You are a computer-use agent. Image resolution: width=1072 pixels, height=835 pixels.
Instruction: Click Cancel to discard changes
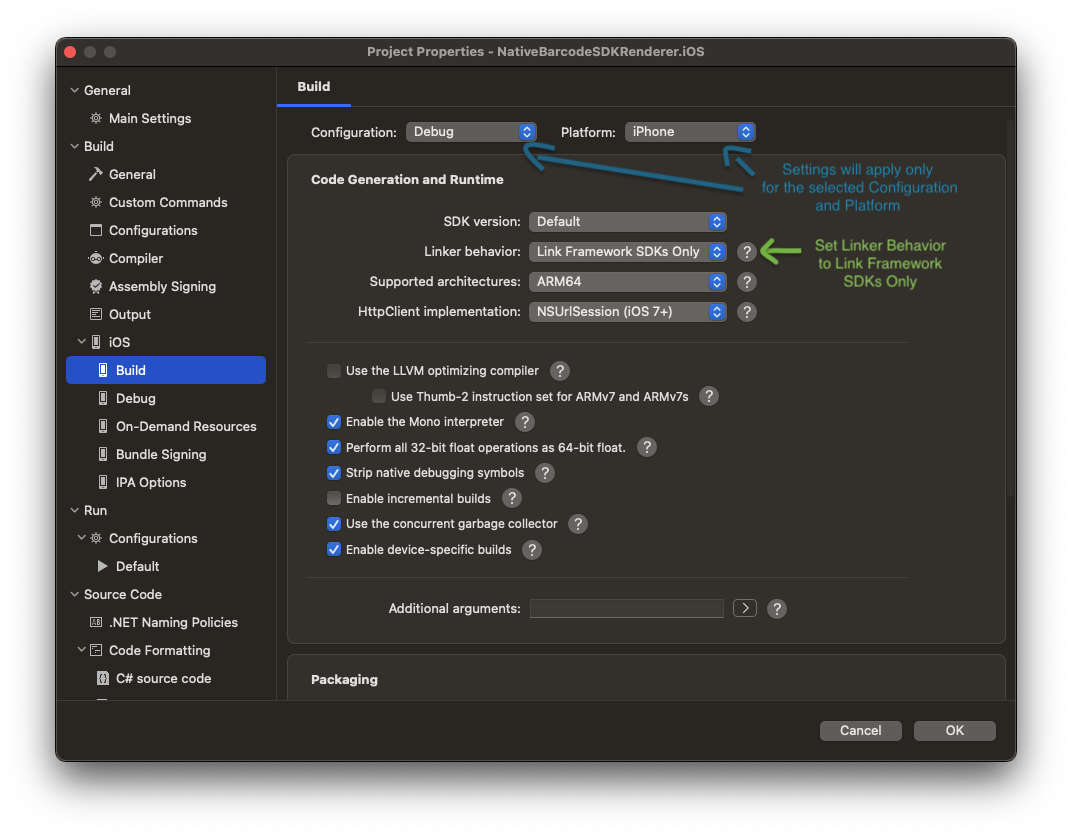[x=860, y=730]
